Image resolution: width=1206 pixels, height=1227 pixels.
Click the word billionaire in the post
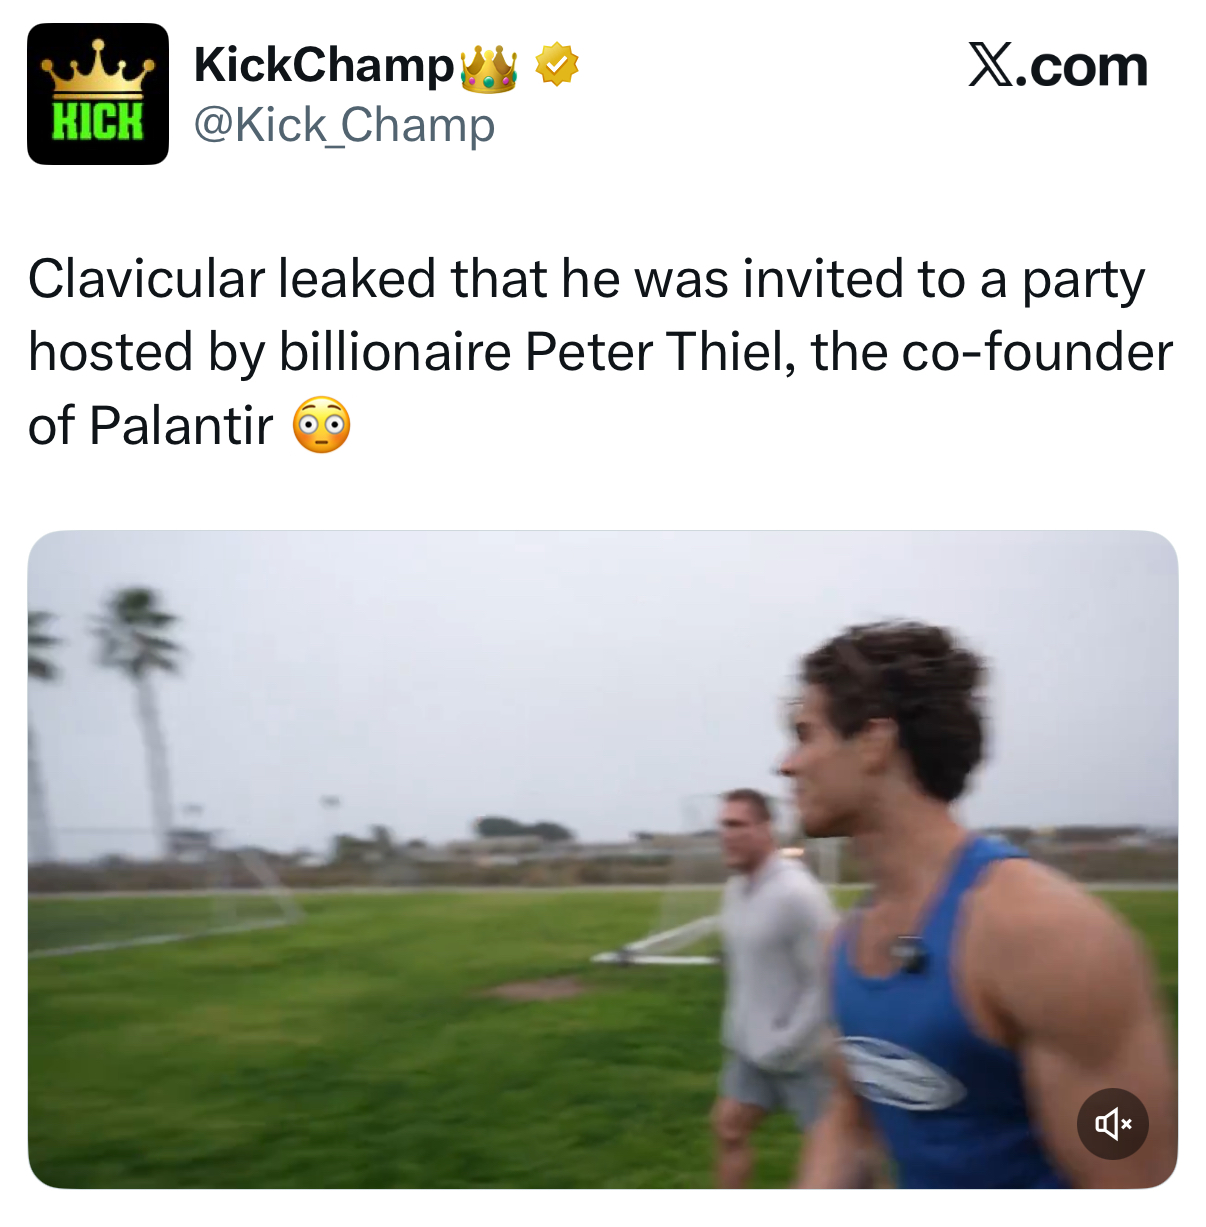[395, 353]
